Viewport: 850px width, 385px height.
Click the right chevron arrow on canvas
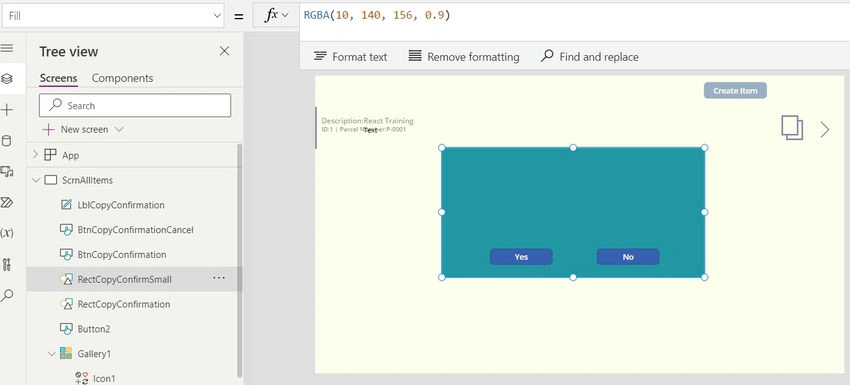tap(825, 130)
